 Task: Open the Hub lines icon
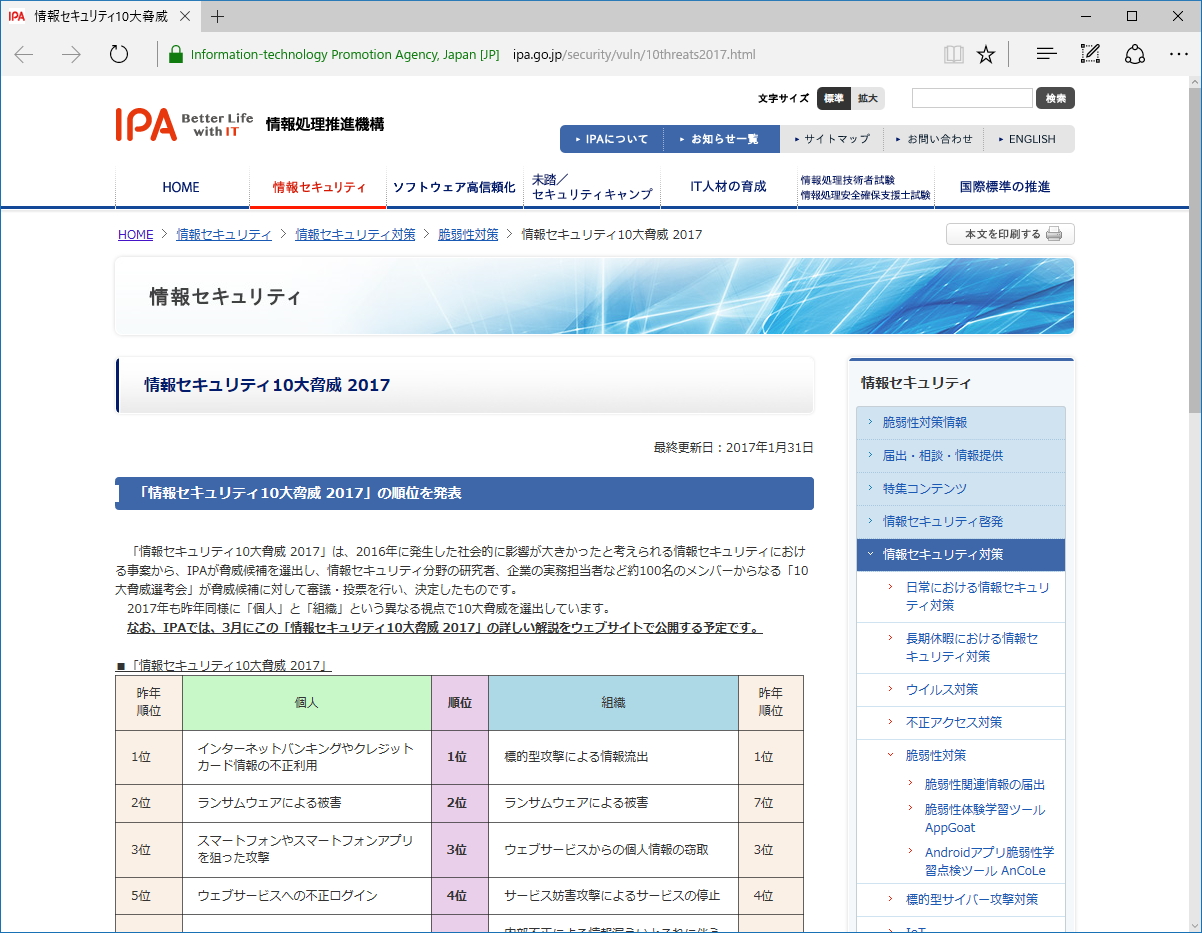1046,54
